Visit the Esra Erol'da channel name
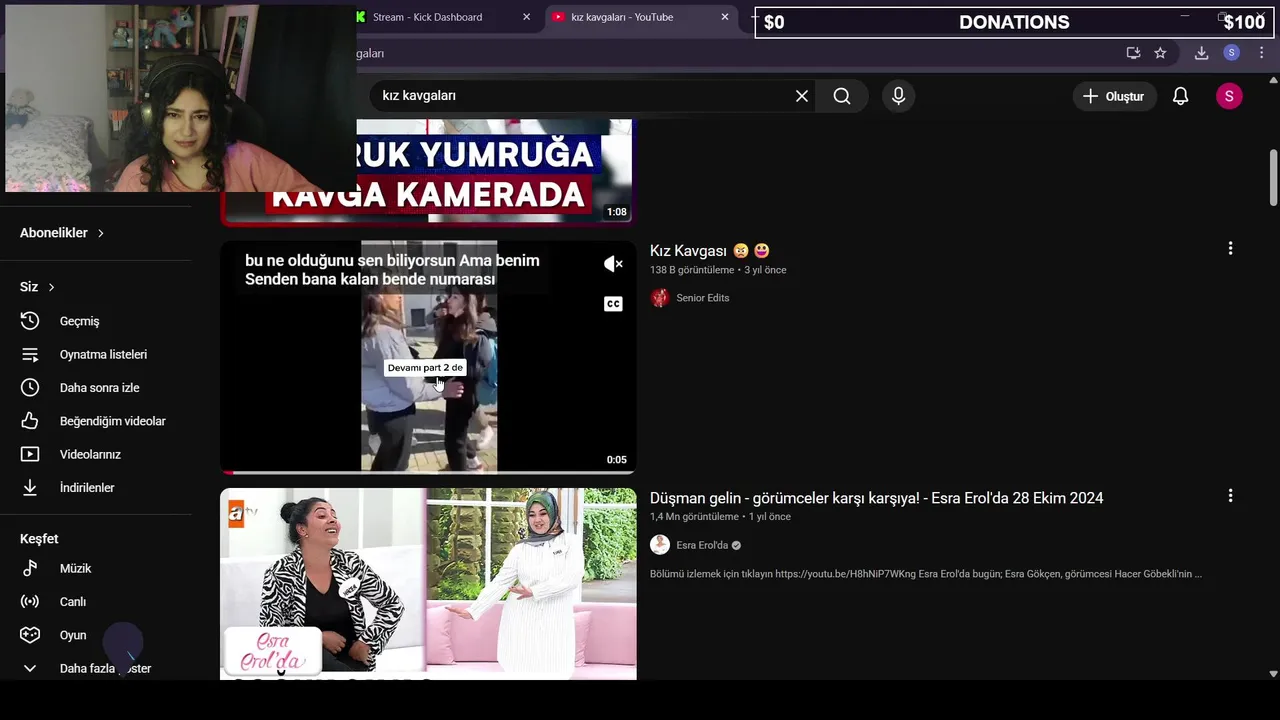 (x=702, y=545)
